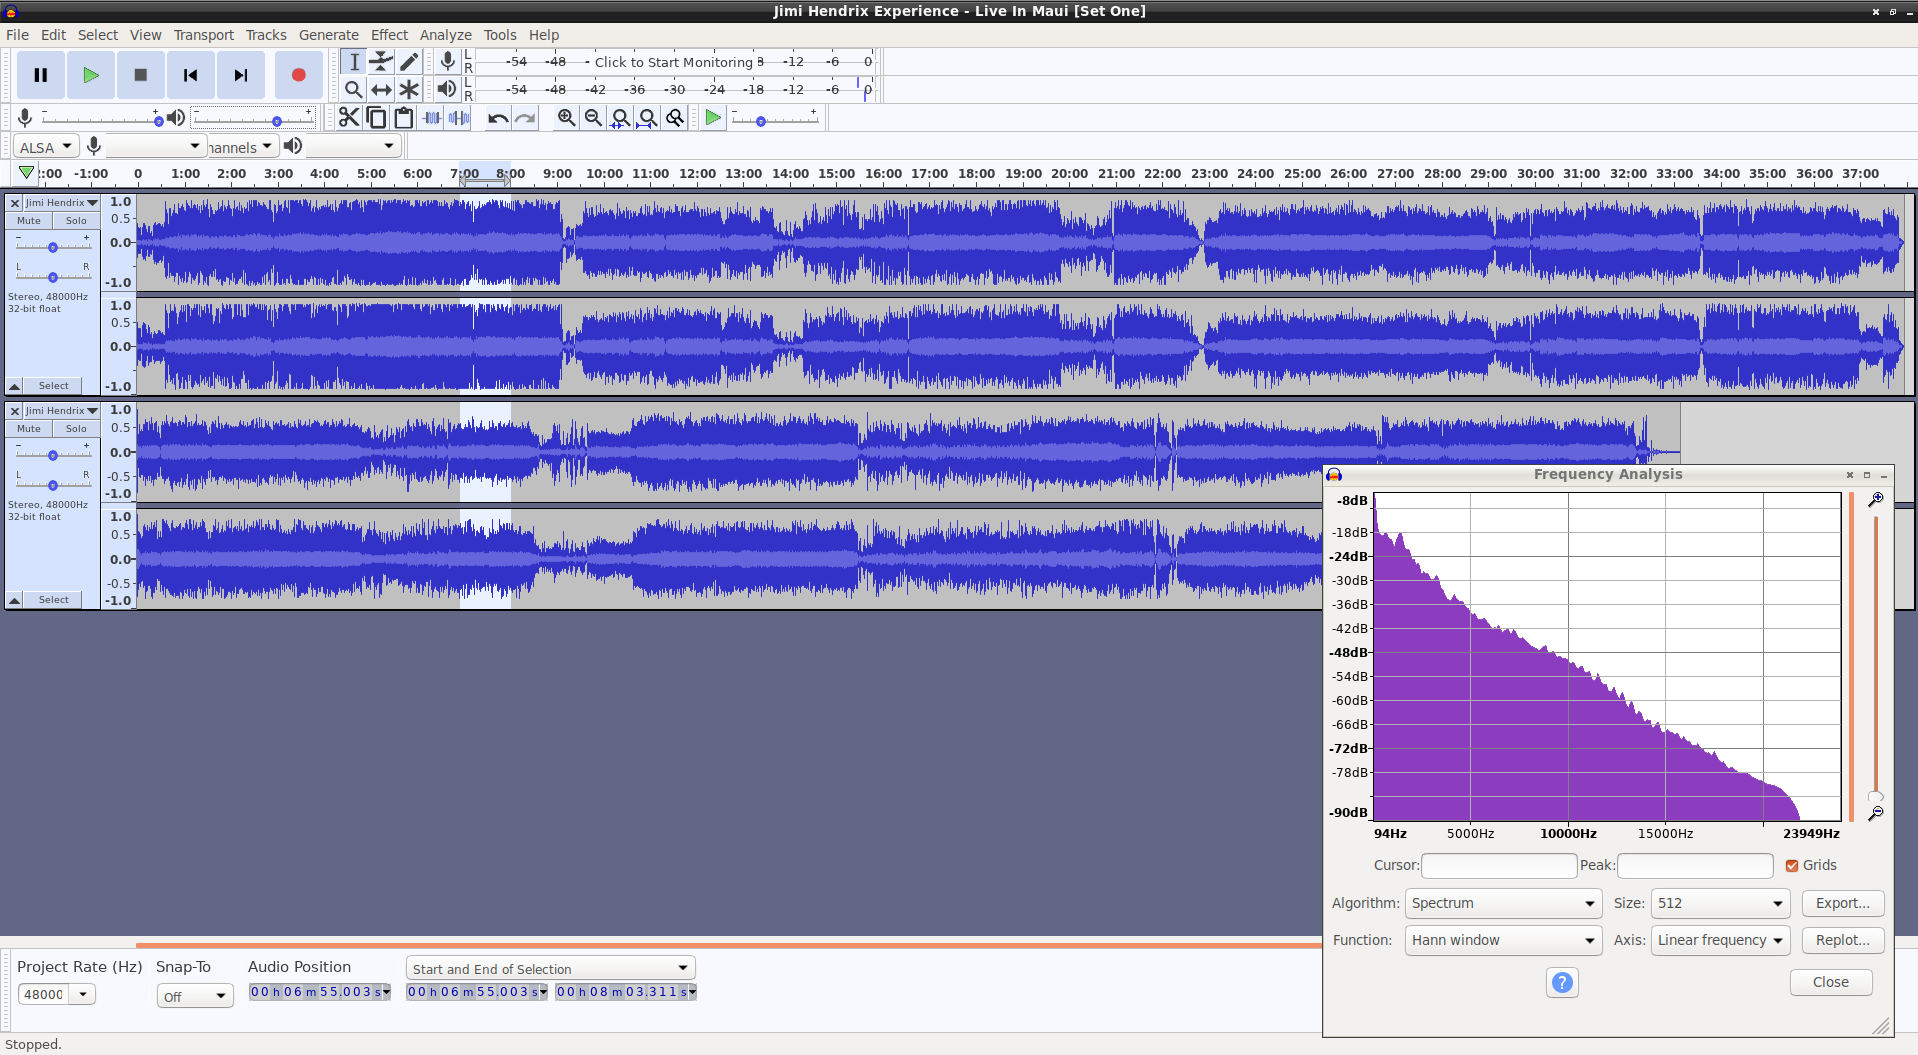Open the Axis Linear frequency dropdown
The width and height of the screenshot is (1918, 1055).
pyautogui.click(x=1720, y=940)
